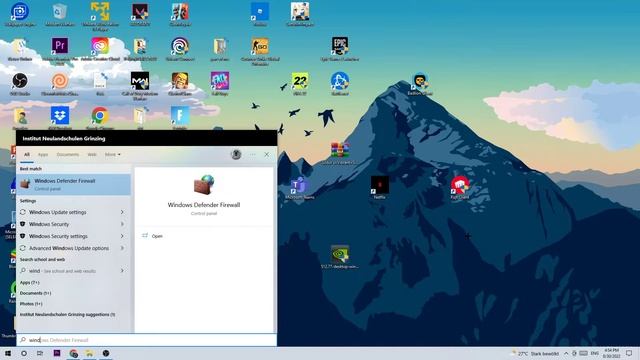Open Riot Client desktop shortcut
Viewport: 640px width, 360px height.
coord(460,188)
